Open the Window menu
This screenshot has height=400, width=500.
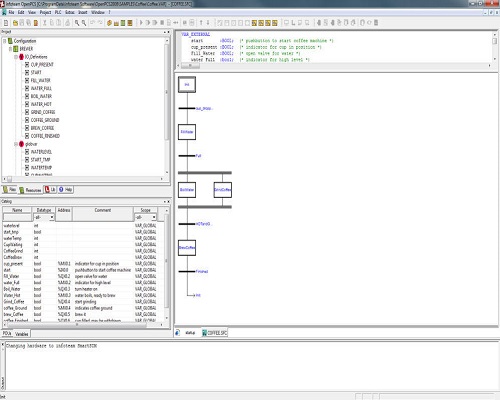[x=98, y=12]
